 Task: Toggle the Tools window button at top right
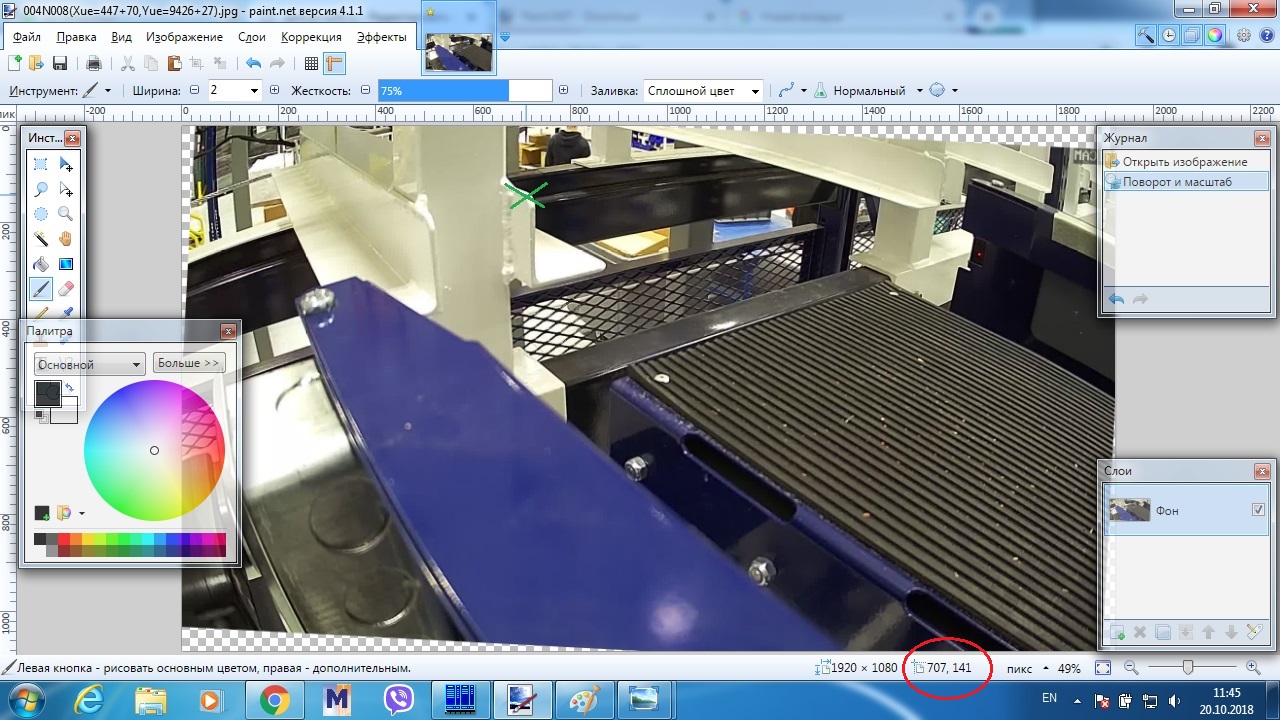1146,35
